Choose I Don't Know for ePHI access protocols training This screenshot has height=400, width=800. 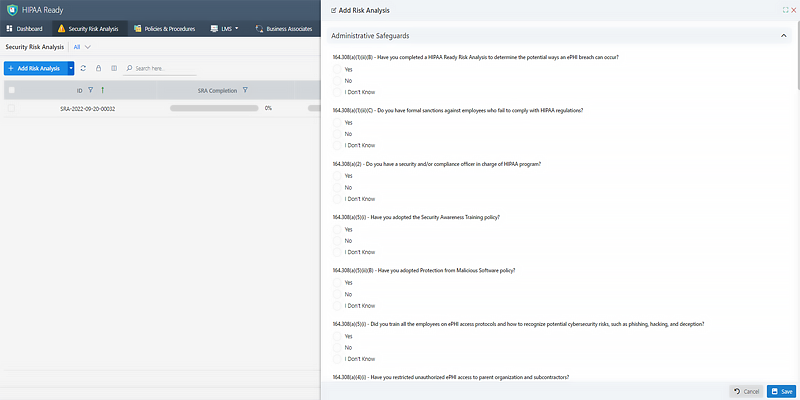point(337,359)
